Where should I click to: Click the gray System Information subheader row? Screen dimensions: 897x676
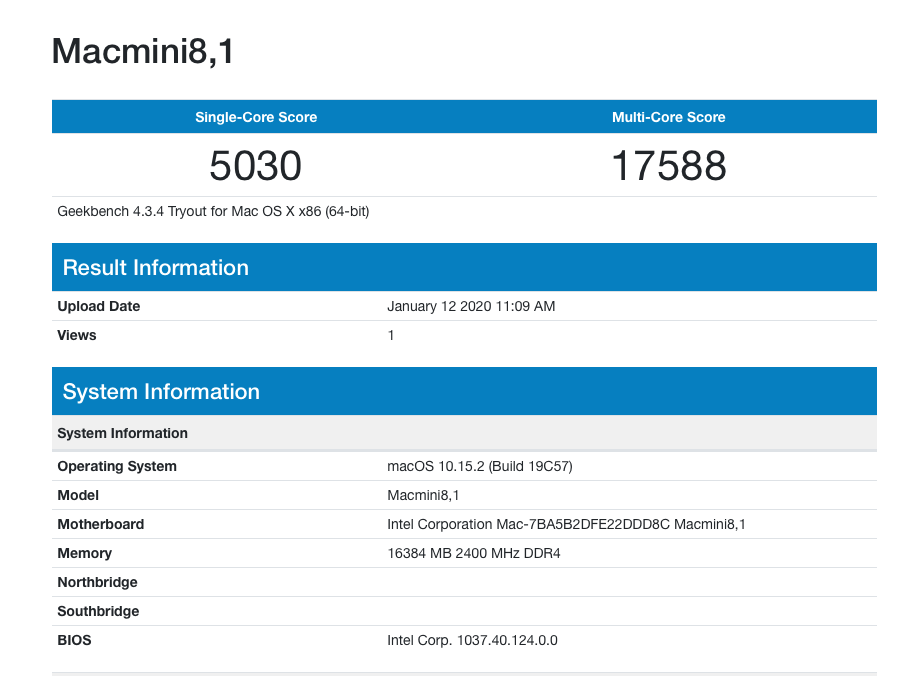(464, 433)
